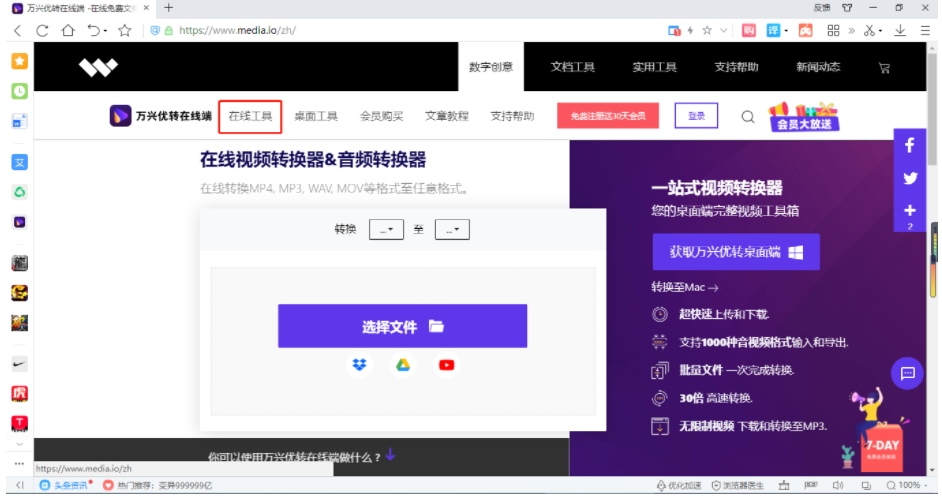The width and height of the screenshot is (942, 496).
Task: Close the 万兴优转在线端 browser tab
Action: (146, 8)
